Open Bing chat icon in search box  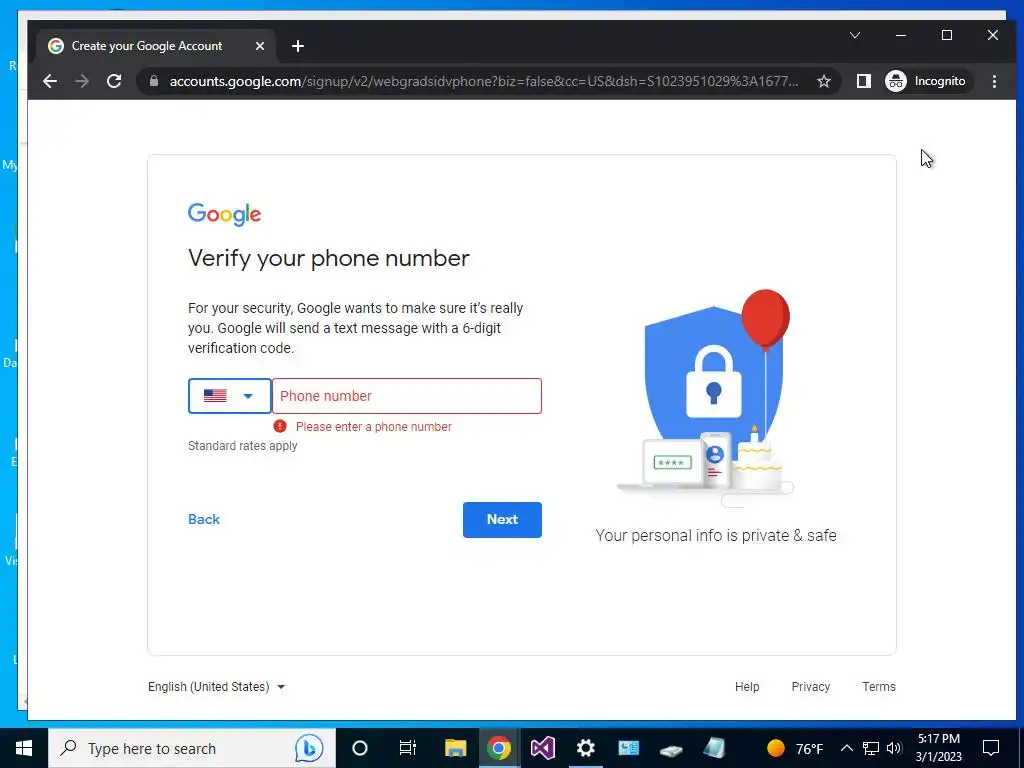click(x=309, y=748)
